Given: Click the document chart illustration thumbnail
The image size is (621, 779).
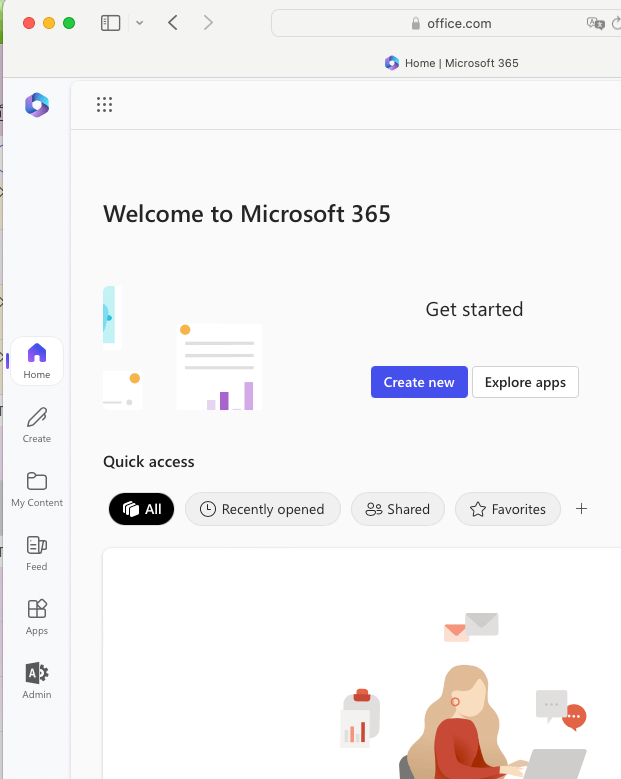Looking at the screenshot, I should click(x=219, y=367).
